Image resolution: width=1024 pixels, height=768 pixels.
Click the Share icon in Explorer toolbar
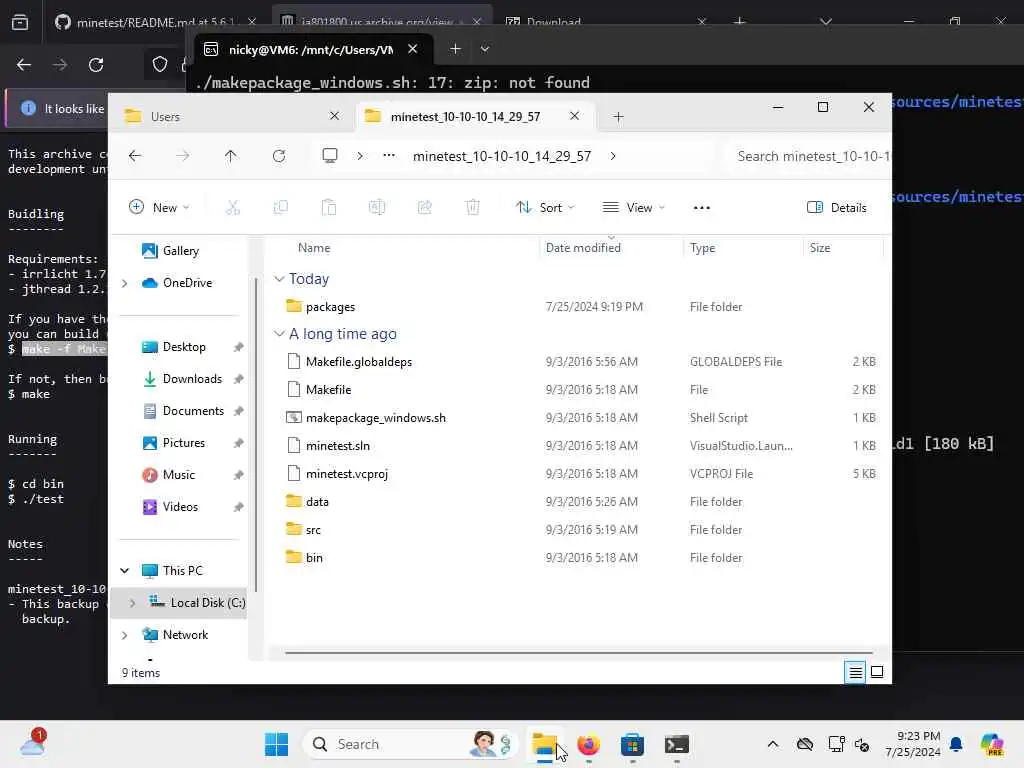pyautogui.click(x=424, y=208)
